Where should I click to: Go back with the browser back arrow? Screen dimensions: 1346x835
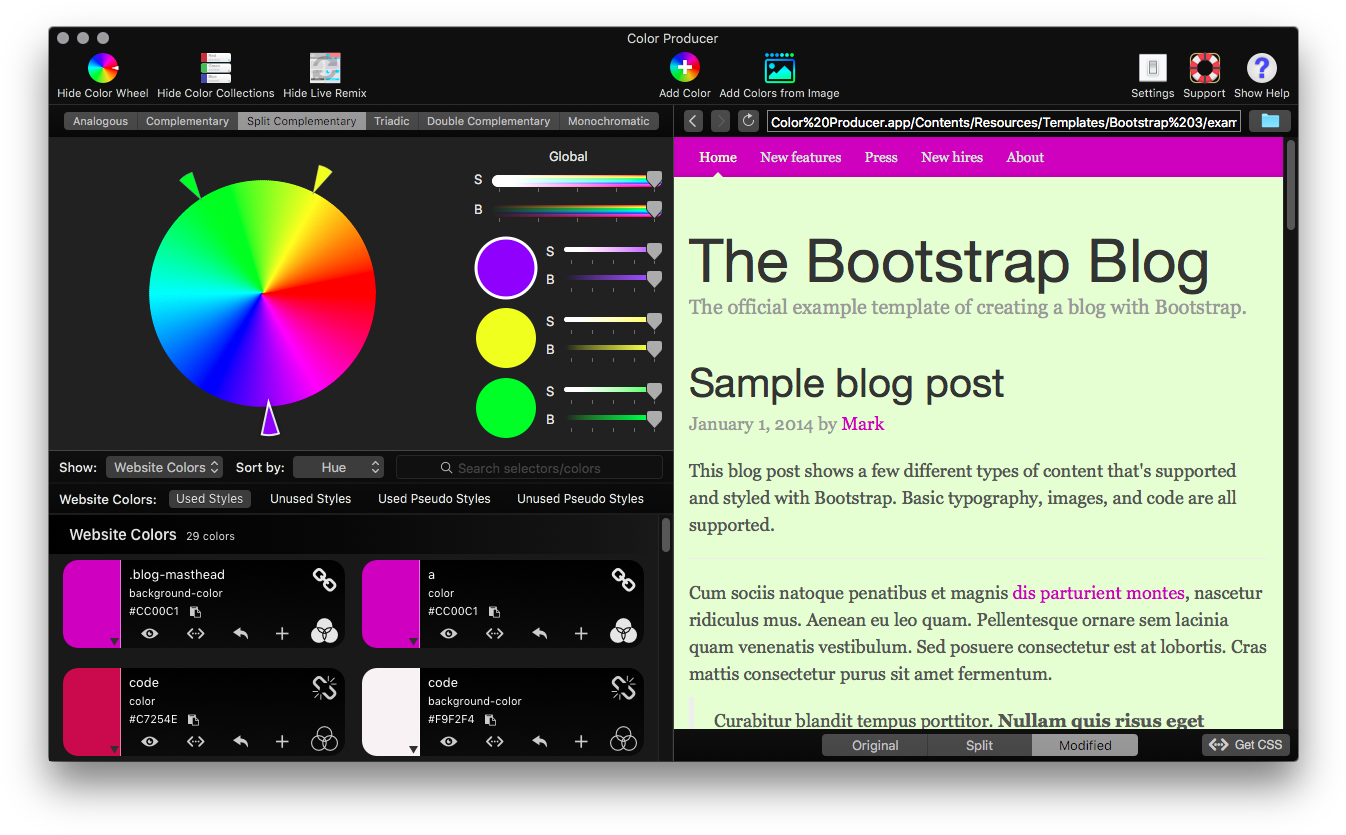694,121
